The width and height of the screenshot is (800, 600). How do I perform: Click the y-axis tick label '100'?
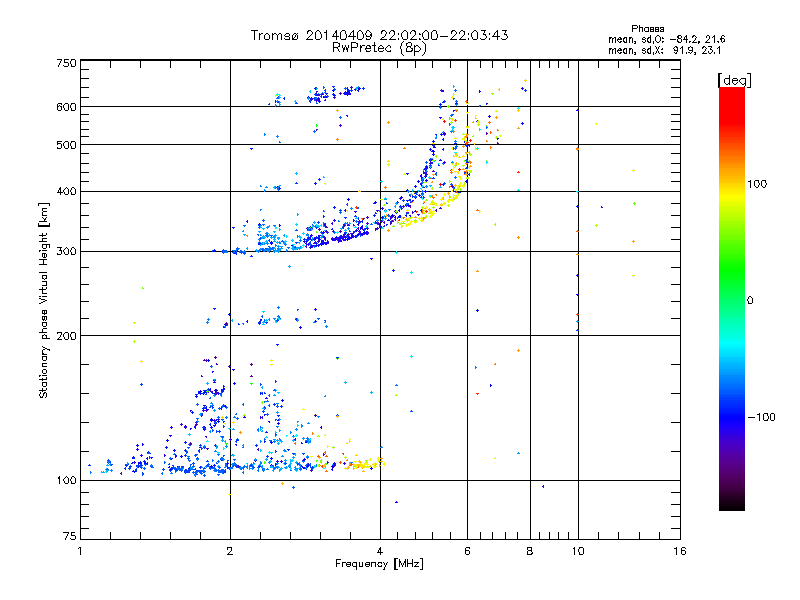click(66, 480)
